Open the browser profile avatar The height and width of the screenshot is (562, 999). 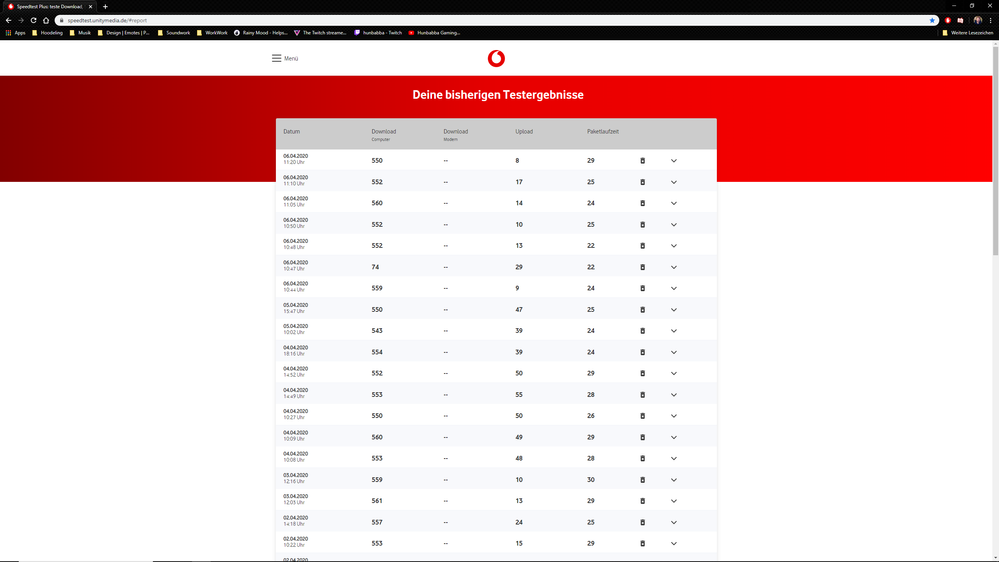pos(977,20)
